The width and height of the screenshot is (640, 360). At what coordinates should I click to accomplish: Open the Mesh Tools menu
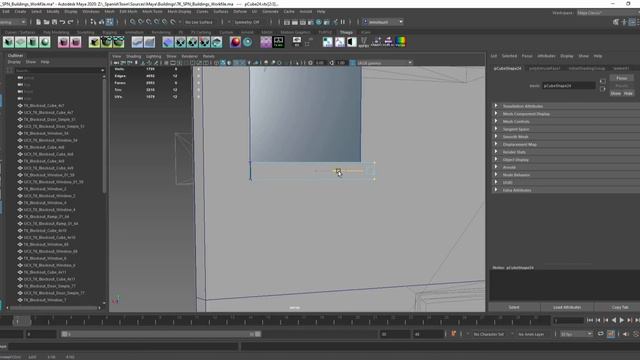point(152,11)
